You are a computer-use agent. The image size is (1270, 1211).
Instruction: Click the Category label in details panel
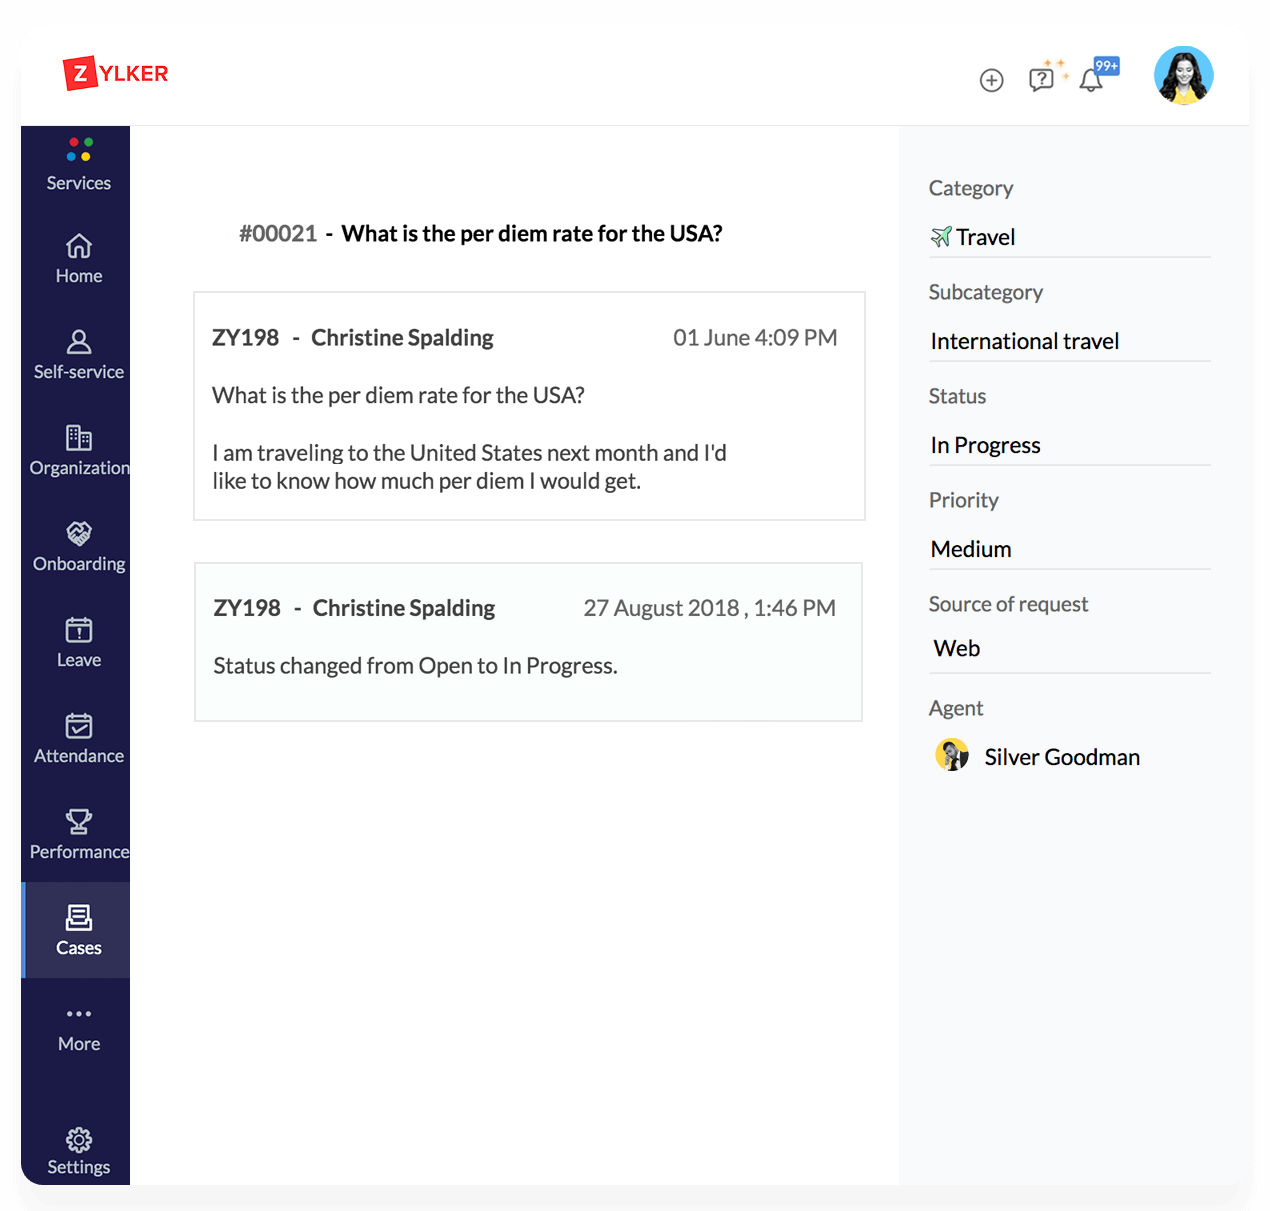point(971,188)
